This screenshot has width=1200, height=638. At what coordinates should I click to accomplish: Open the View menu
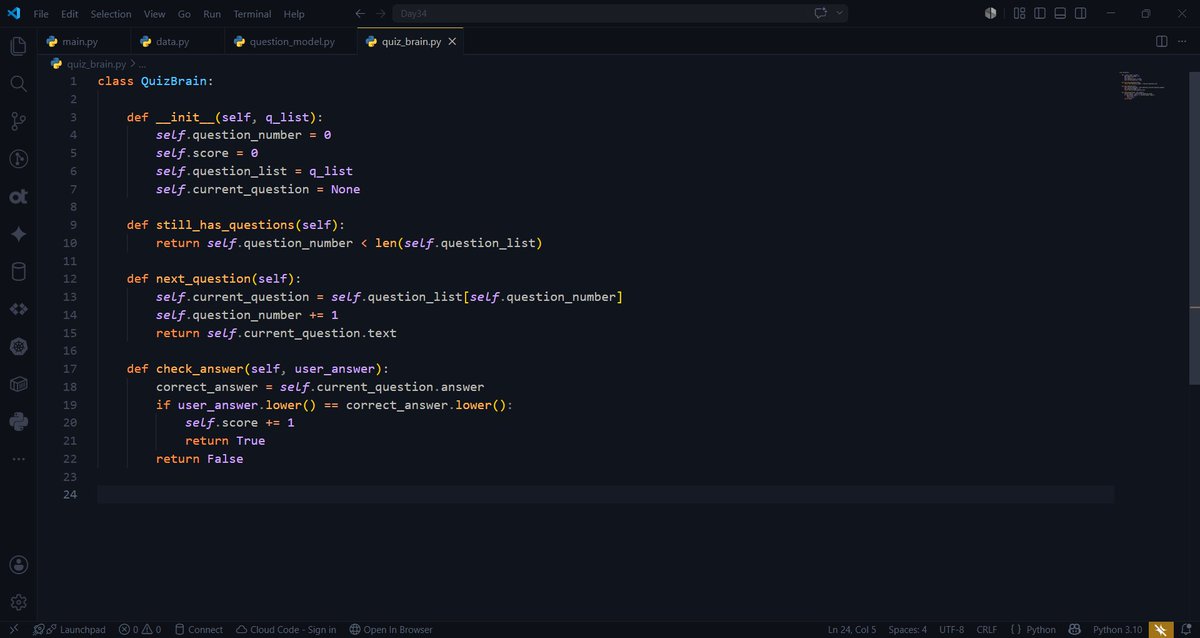click(154, 14)
